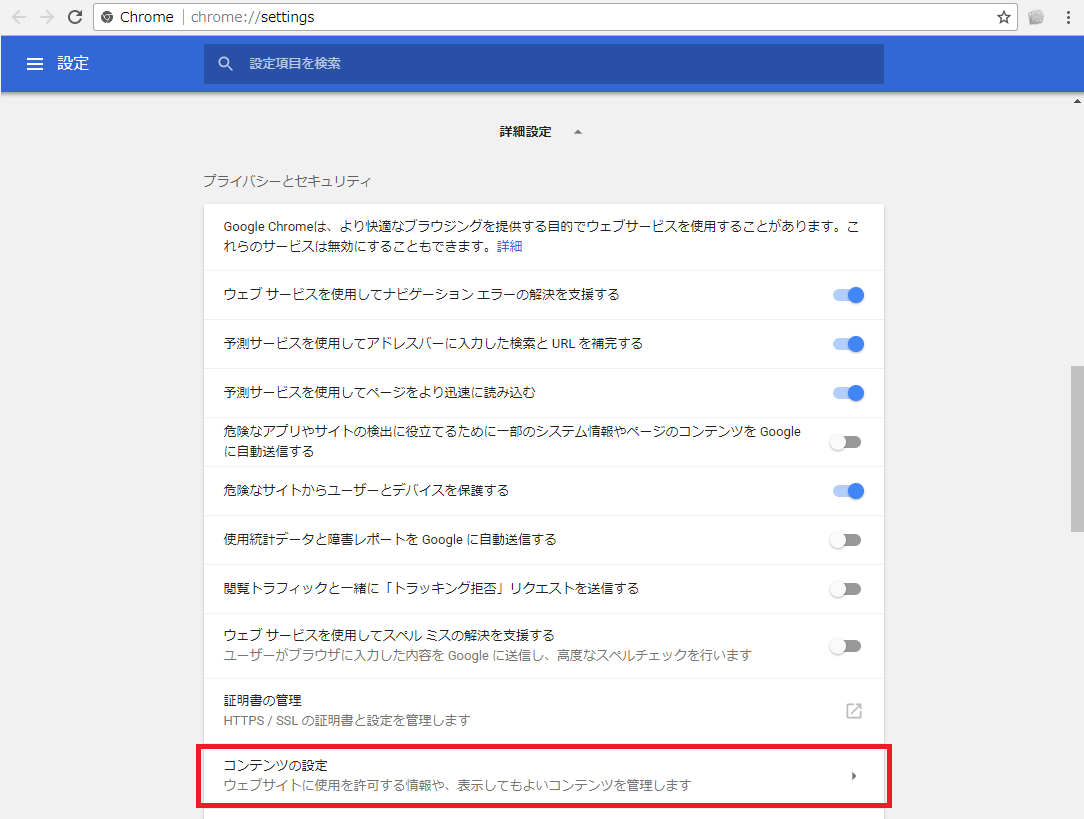Focus the 設定項目を検索 search field

(543, 64)
